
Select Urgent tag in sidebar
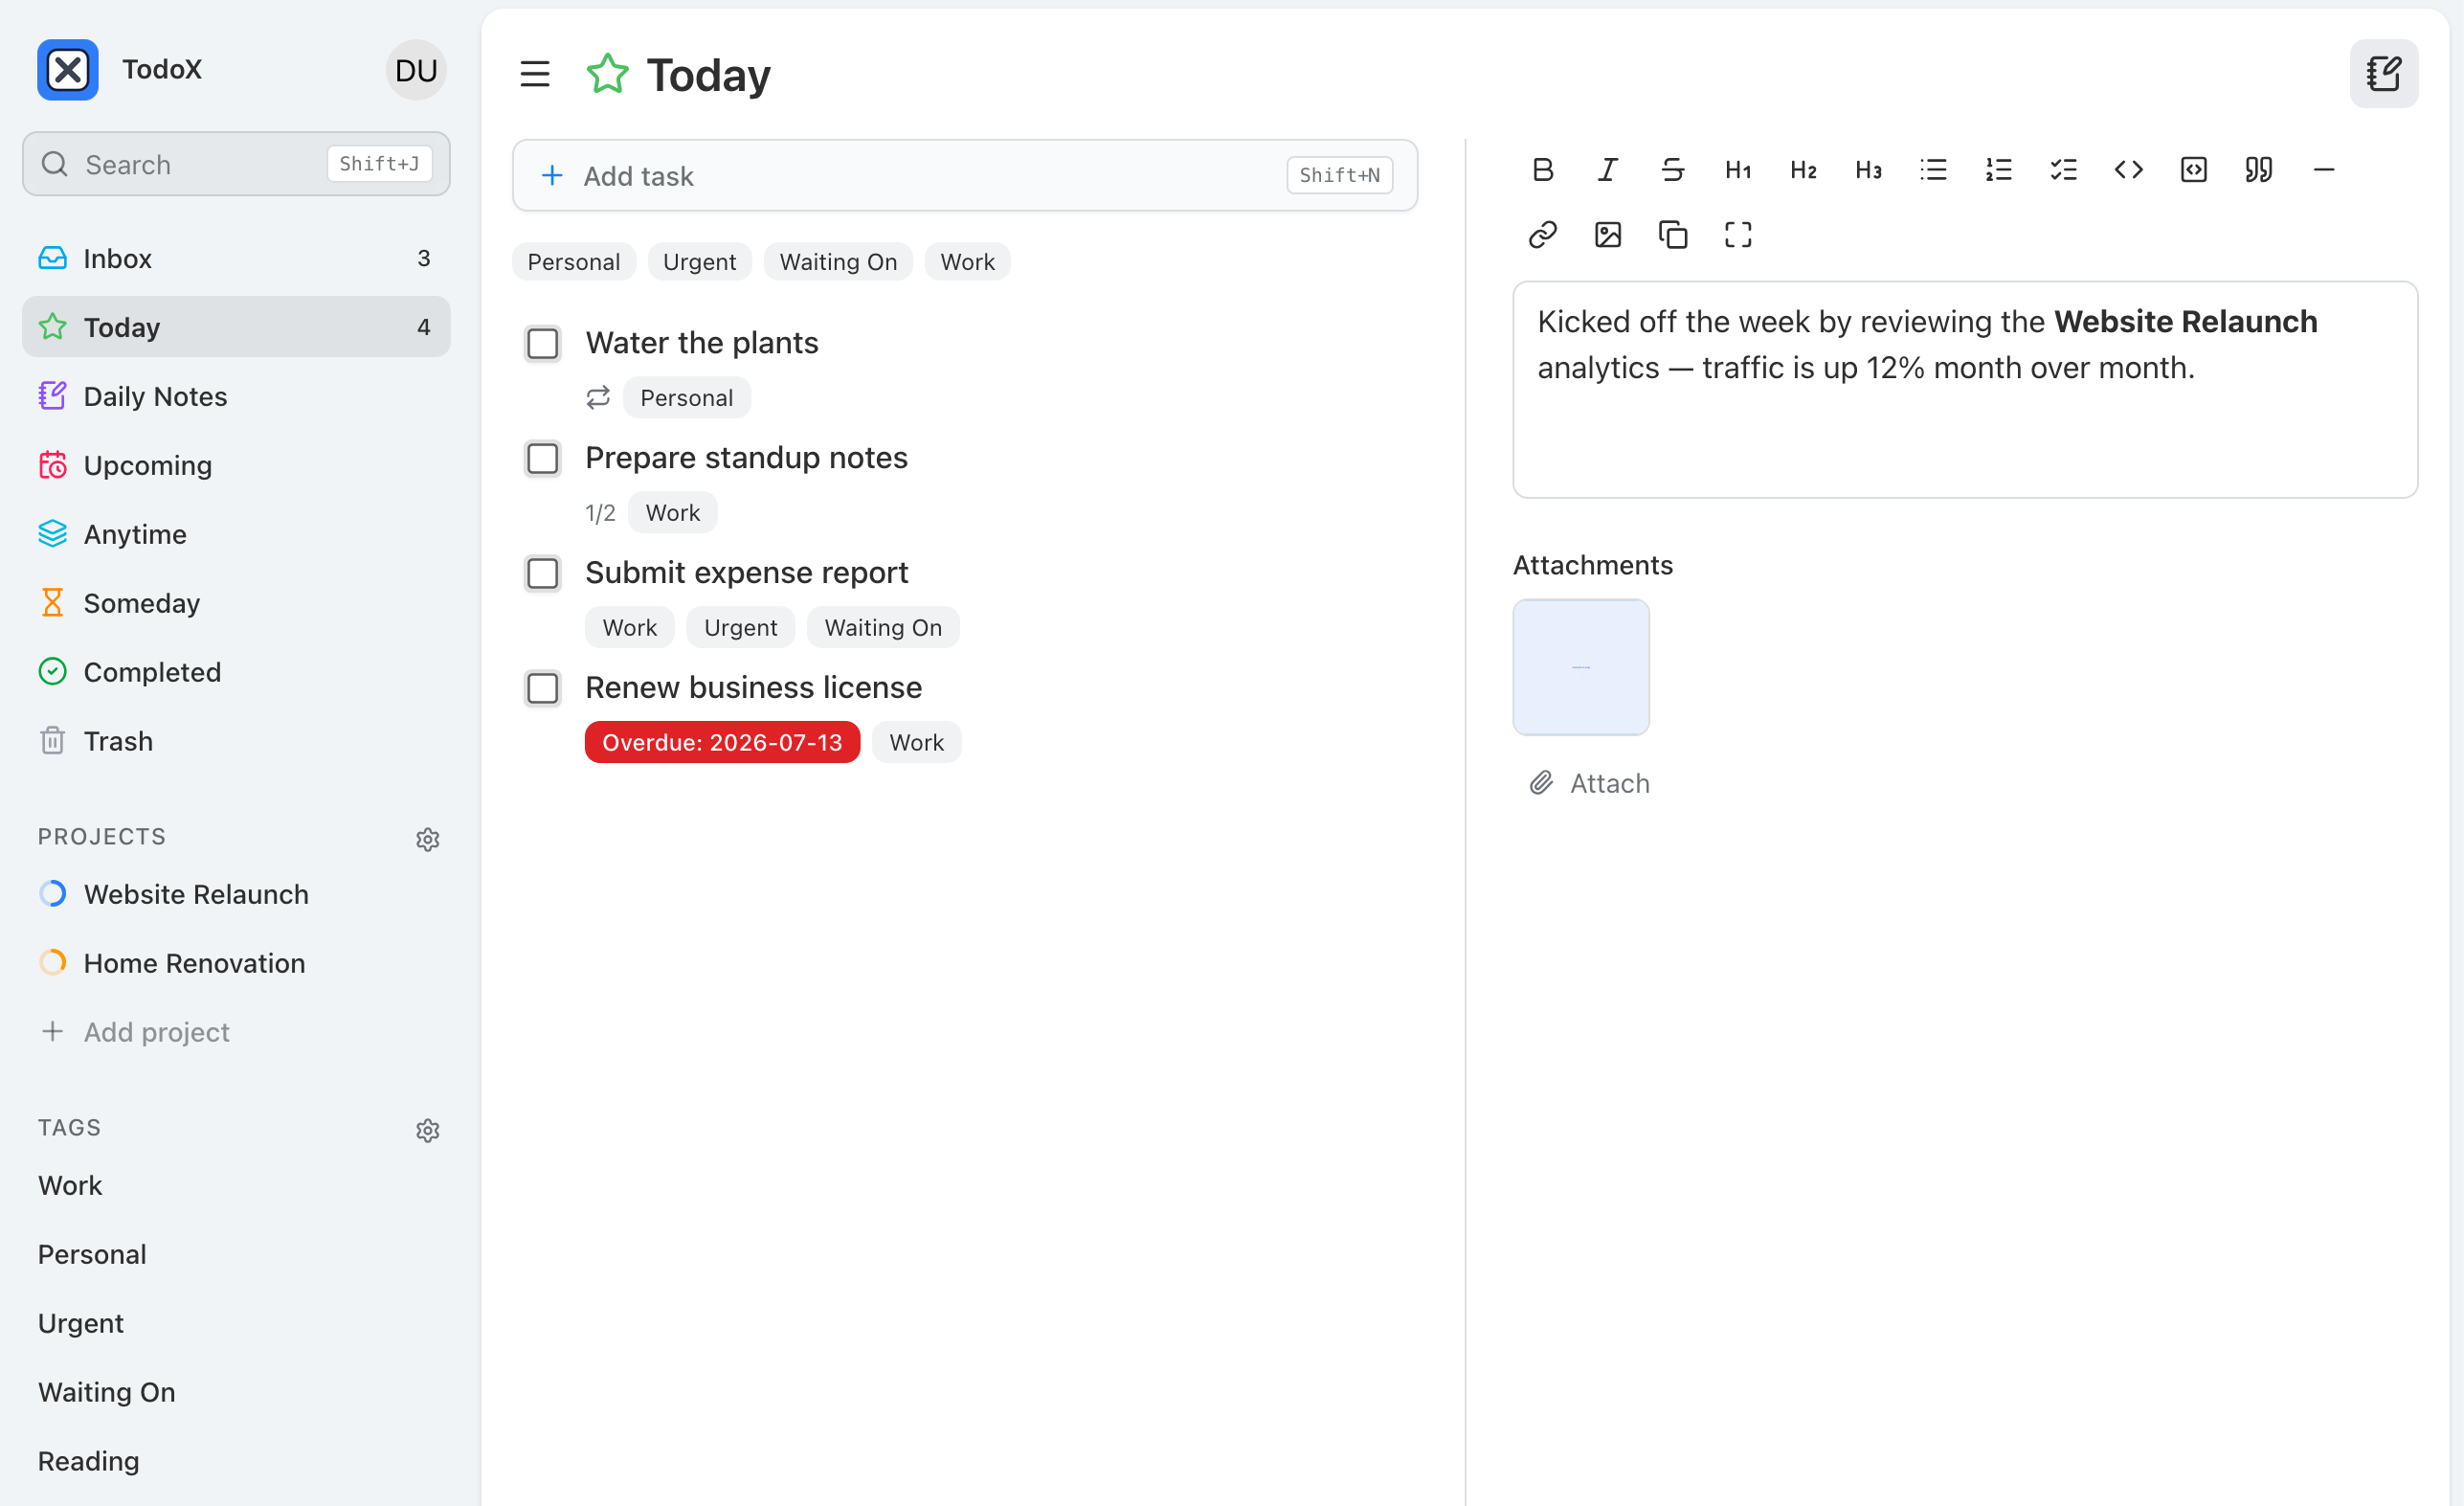pyautogui.click(x=236, y=1323)
